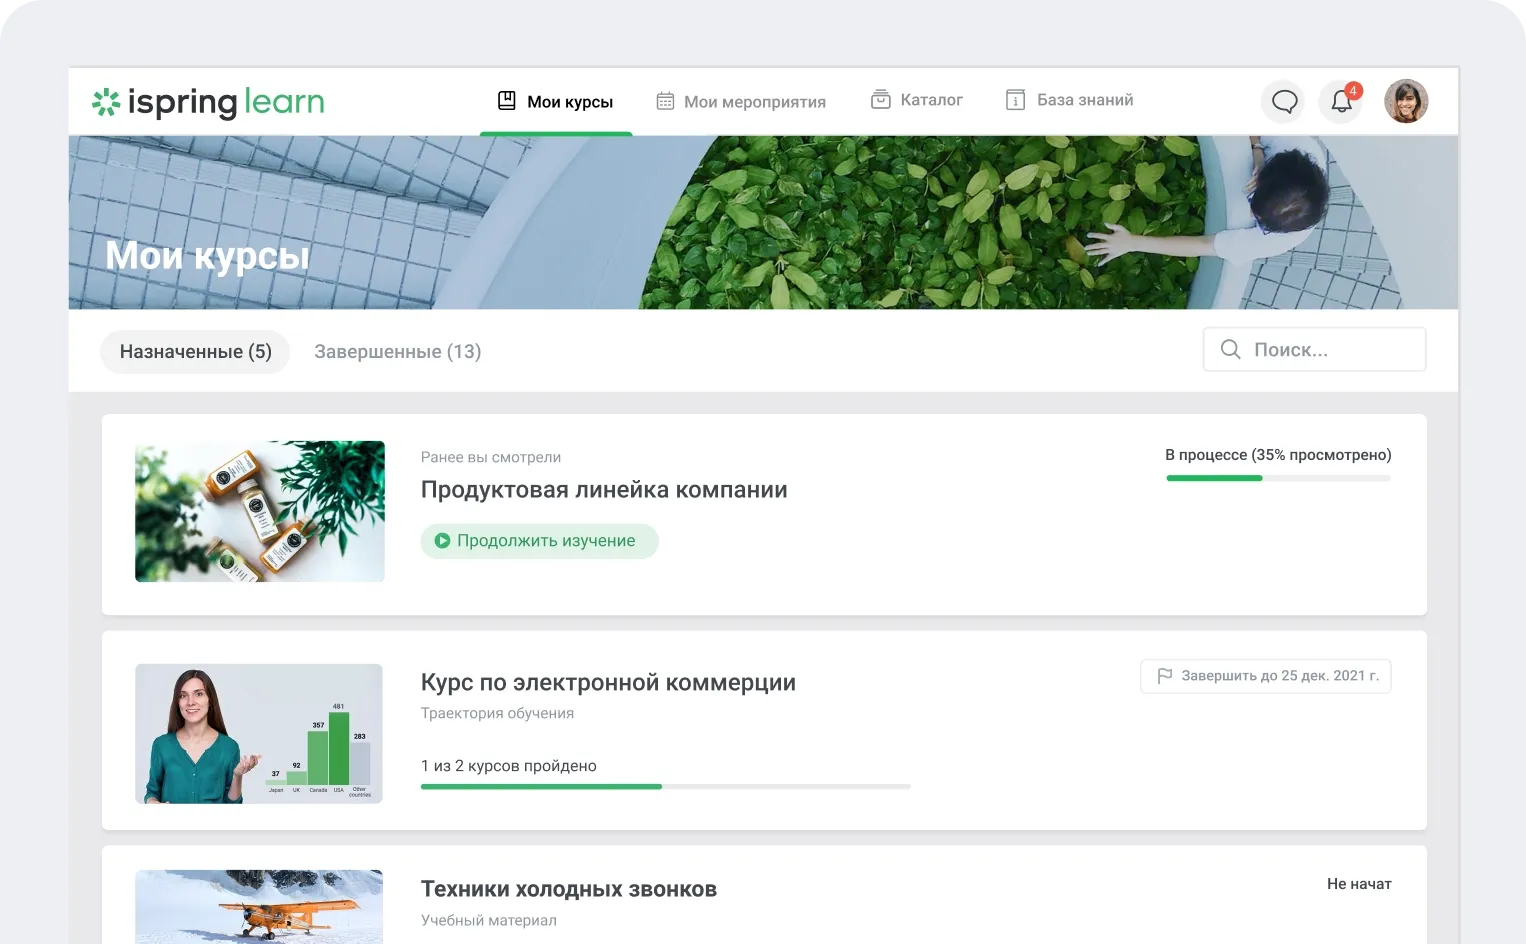Image resolution: width=1526 pixels, height=944 pixels.
Task: Open the chat messages icon
Action: (x=1284, y=101)
